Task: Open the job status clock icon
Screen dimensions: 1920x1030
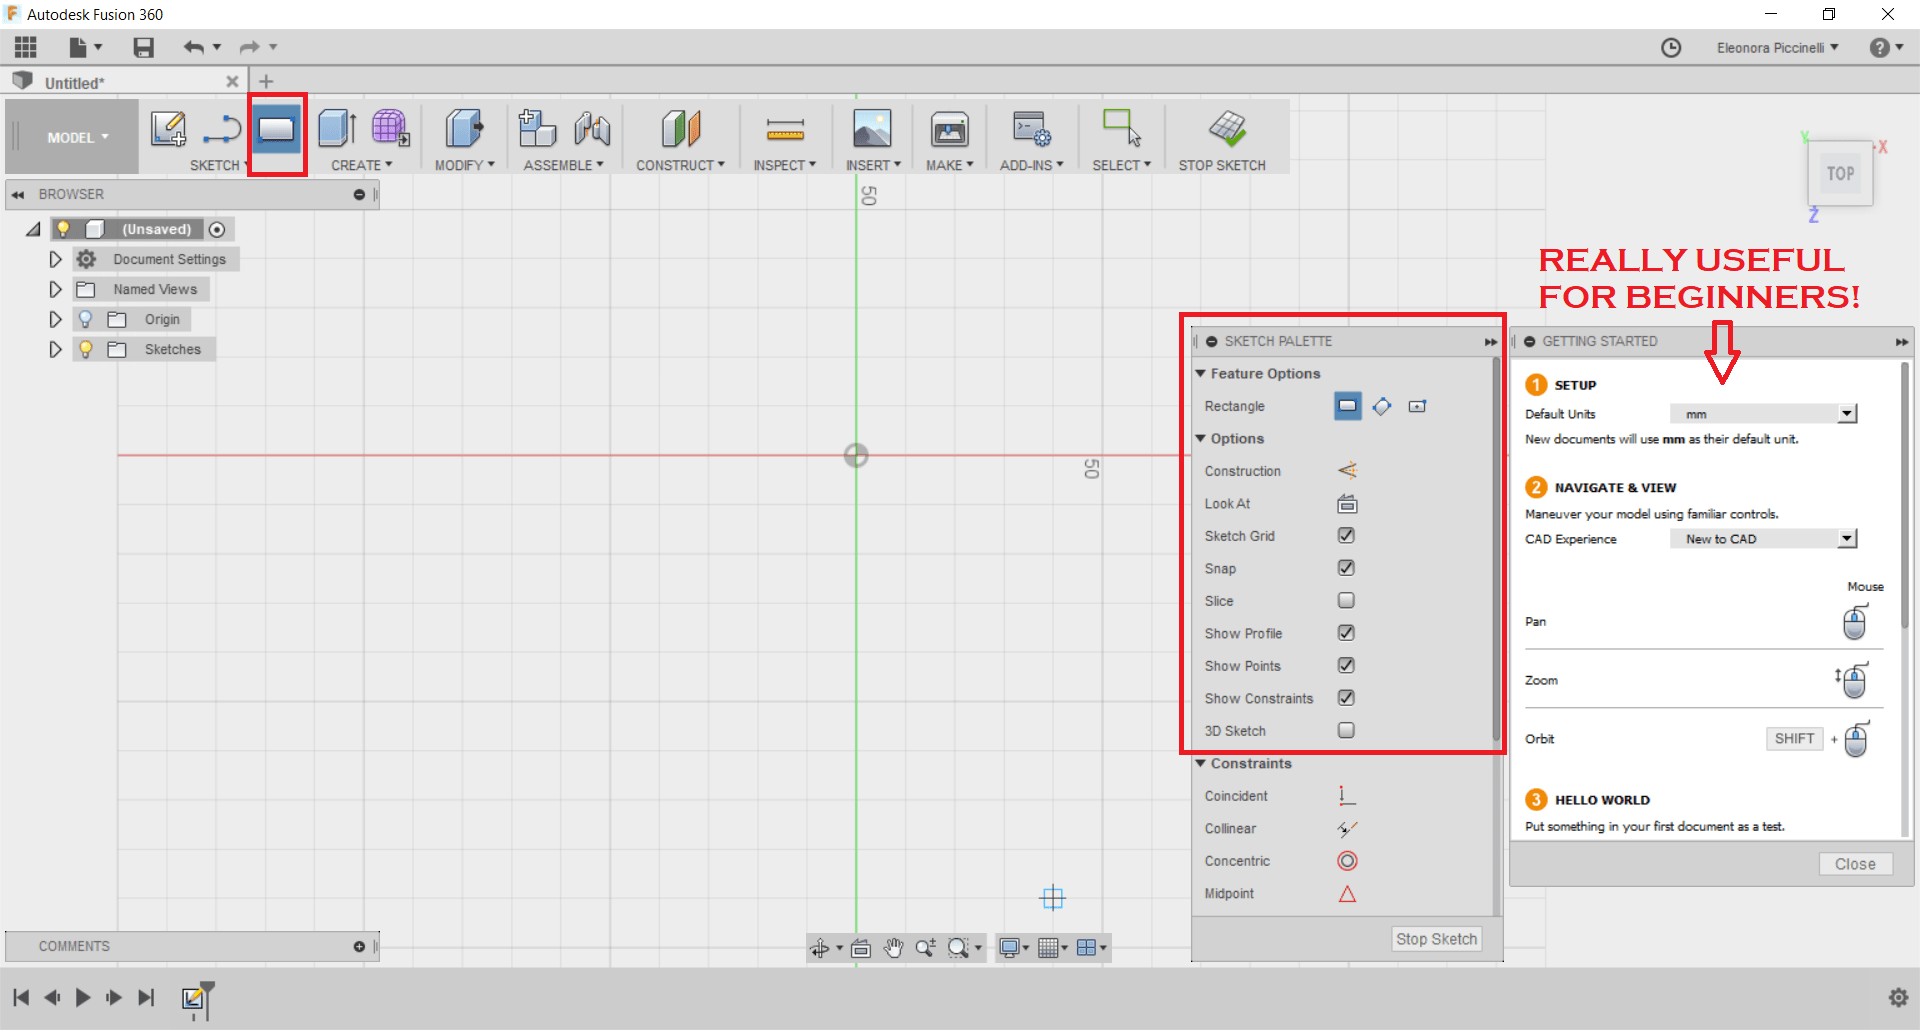Action: (1671, 48)
